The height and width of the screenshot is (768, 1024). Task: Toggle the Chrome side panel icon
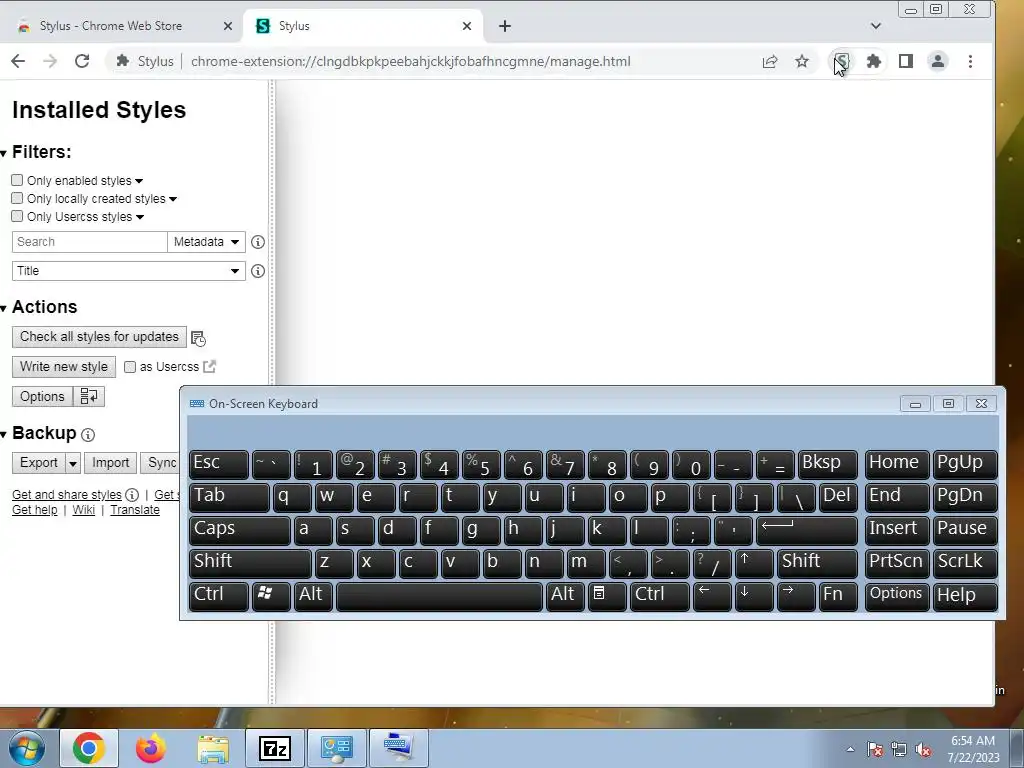pos(906,61)
